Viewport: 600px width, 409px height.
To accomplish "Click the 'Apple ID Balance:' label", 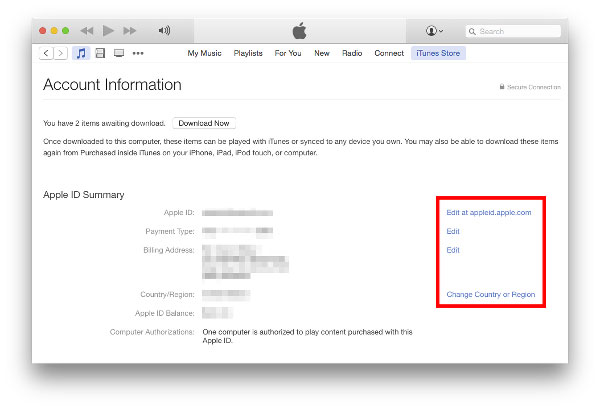I will [165, 313].
